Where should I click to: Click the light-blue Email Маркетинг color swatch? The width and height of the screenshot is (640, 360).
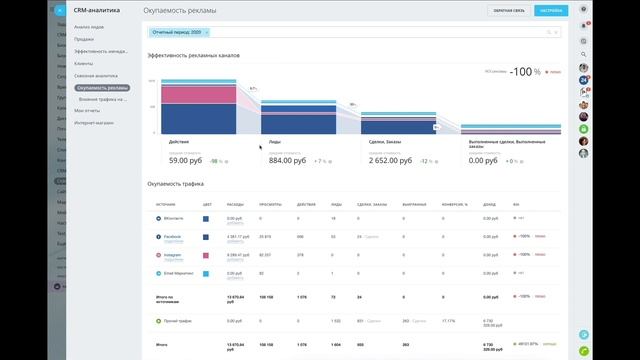206,274
